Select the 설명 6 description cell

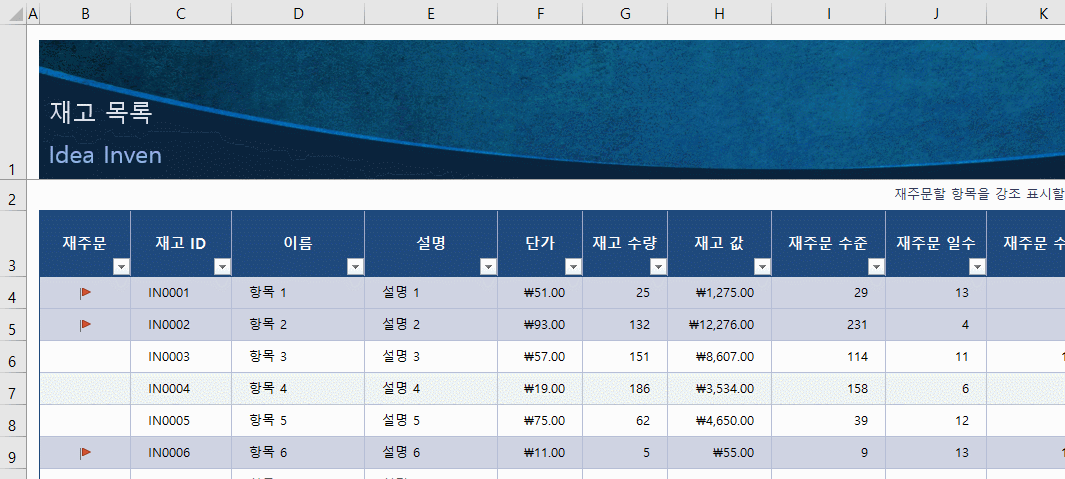tap(431, 453)
